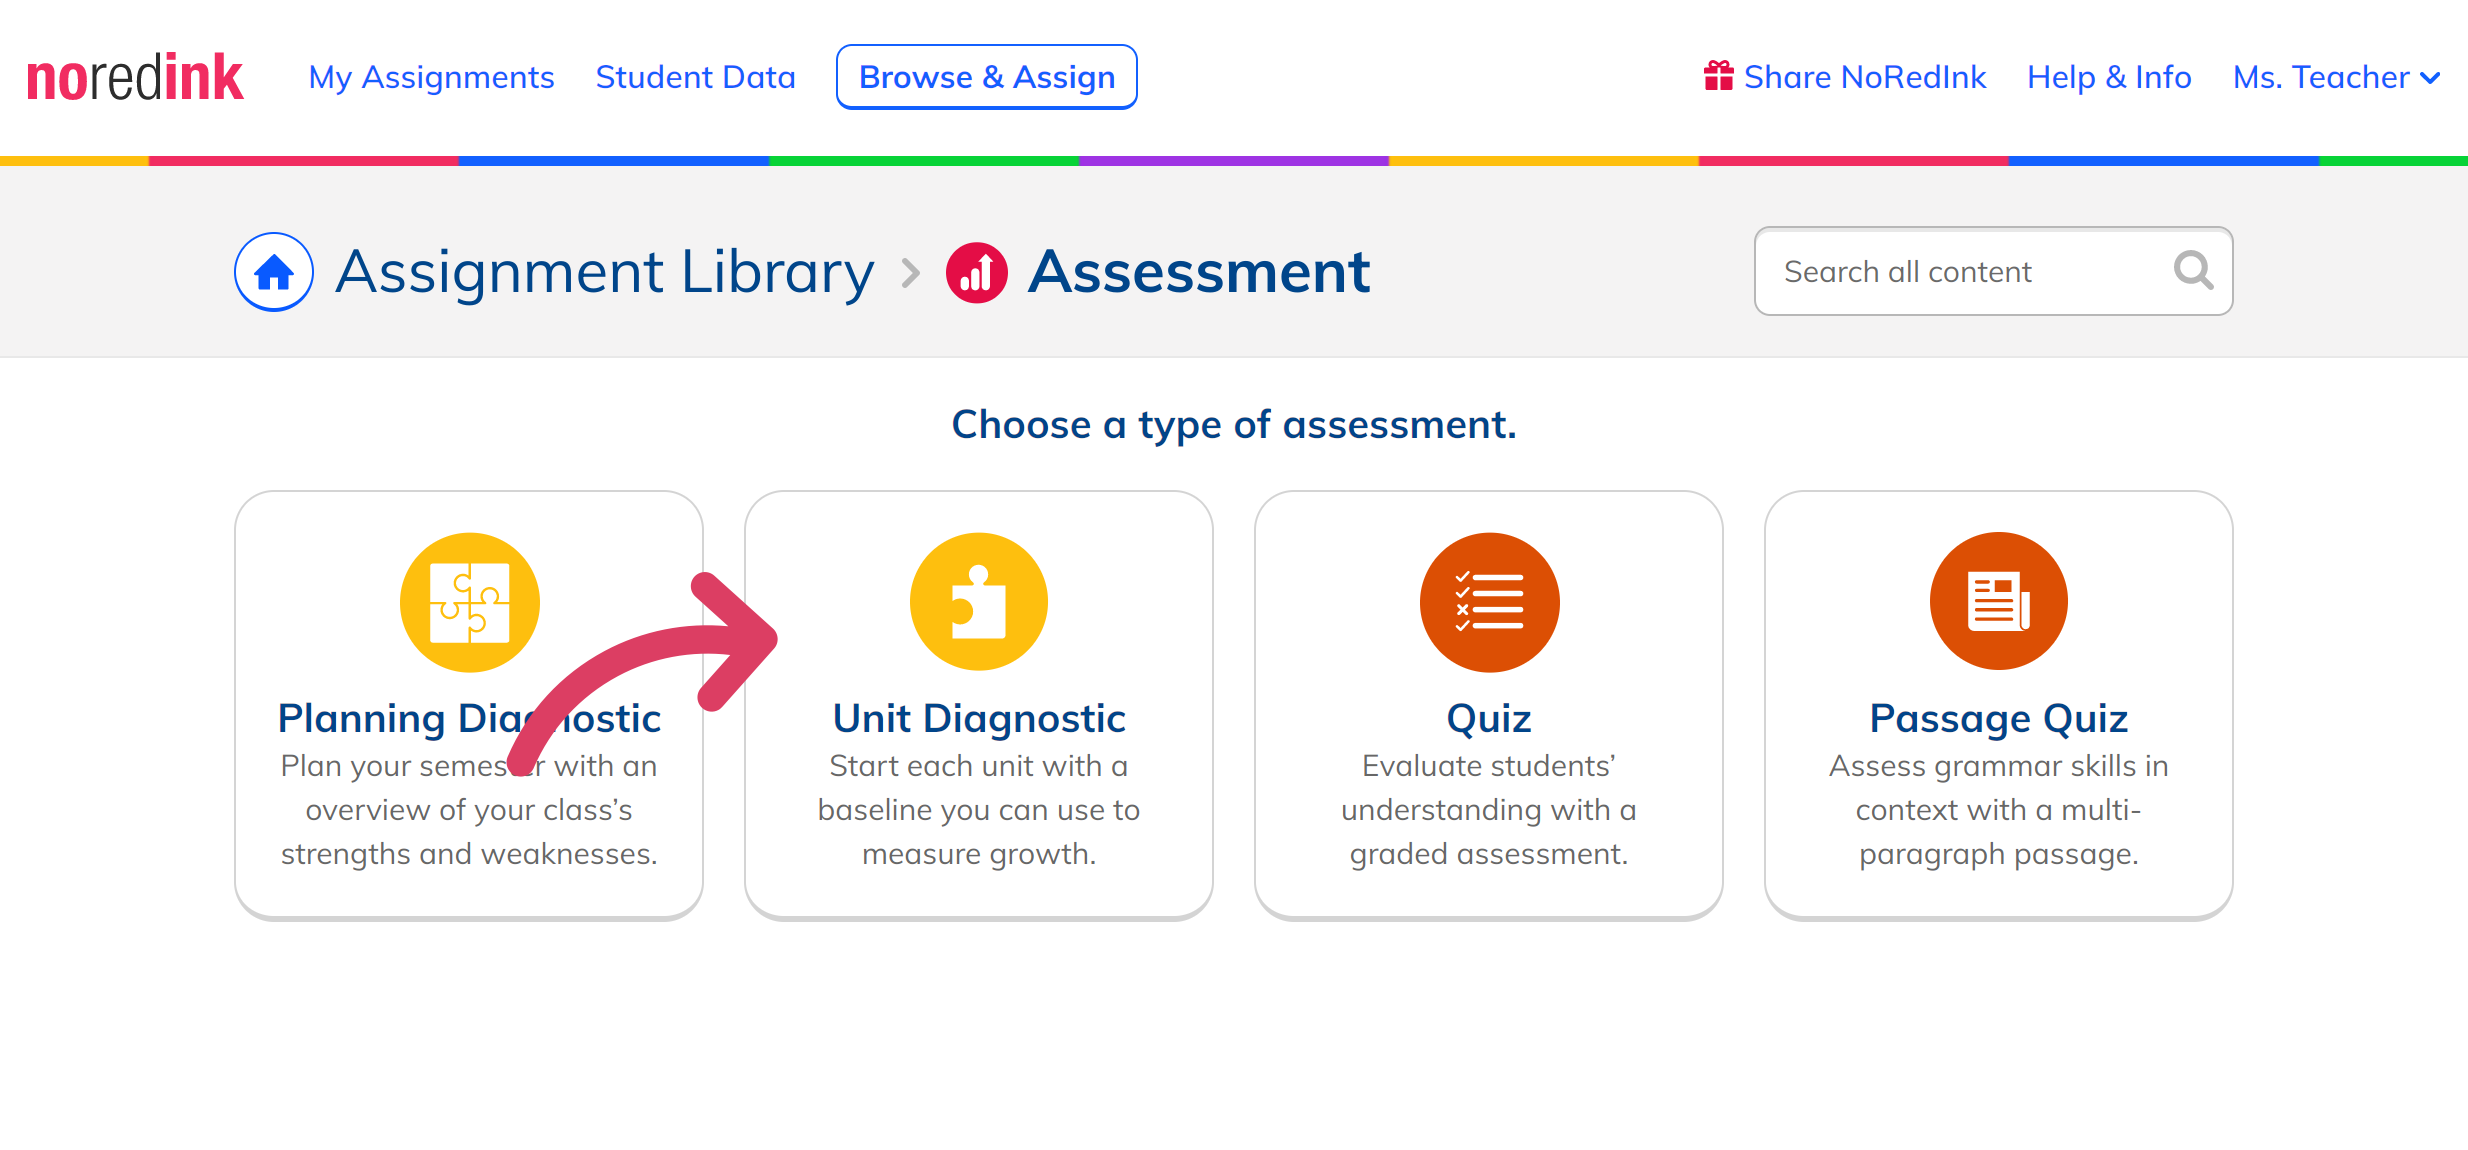Choose the Quiz card title
This screenshot has width=2468, height=1150.
1489,718
